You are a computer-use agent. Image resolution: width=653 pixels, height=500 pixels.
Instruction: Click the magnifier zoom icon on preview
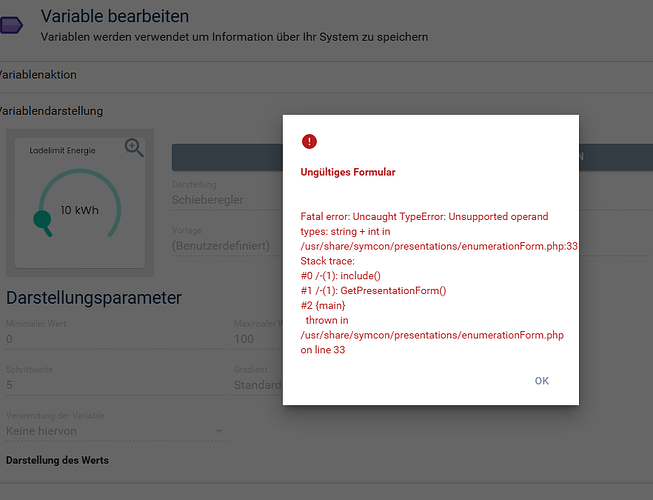(134, 148)
